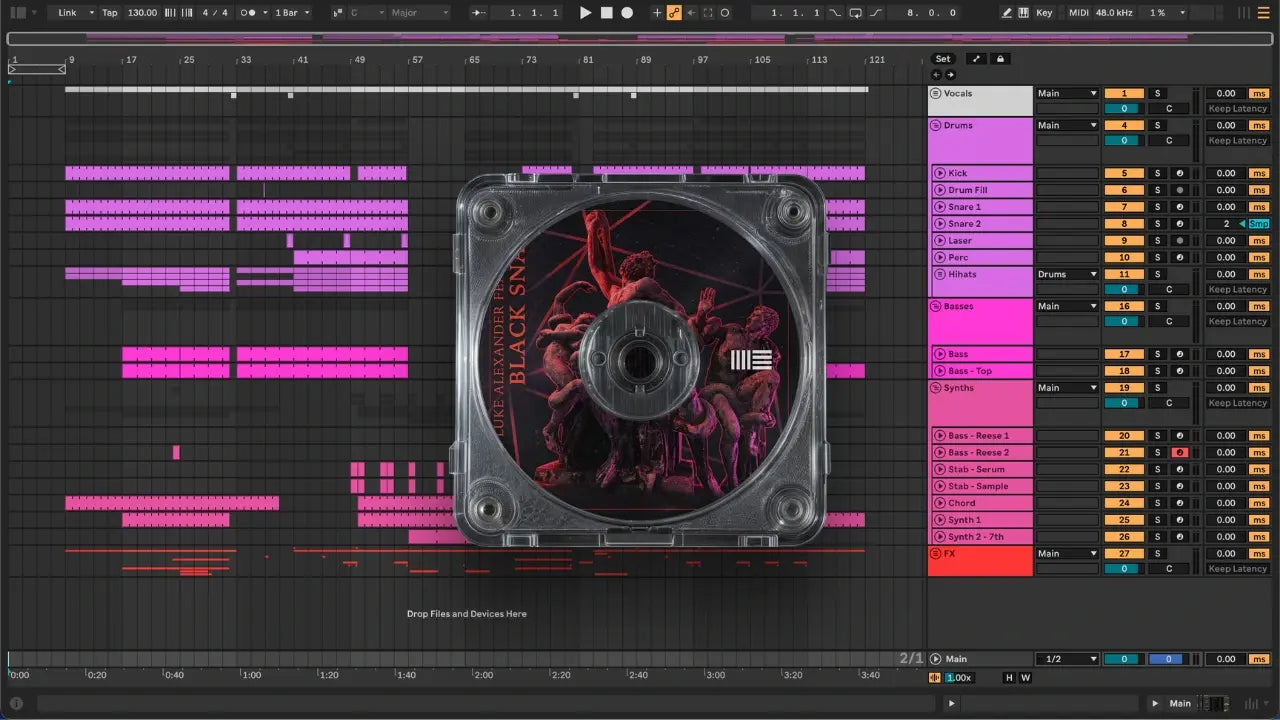Click the info view icon in status bar

(x=17, y=703)
